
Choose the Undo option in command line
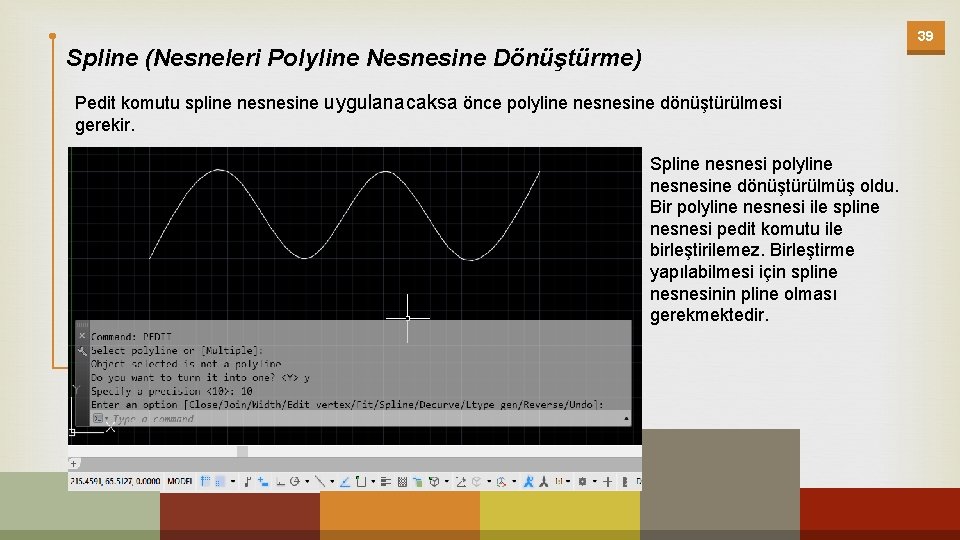pos(580,405)
